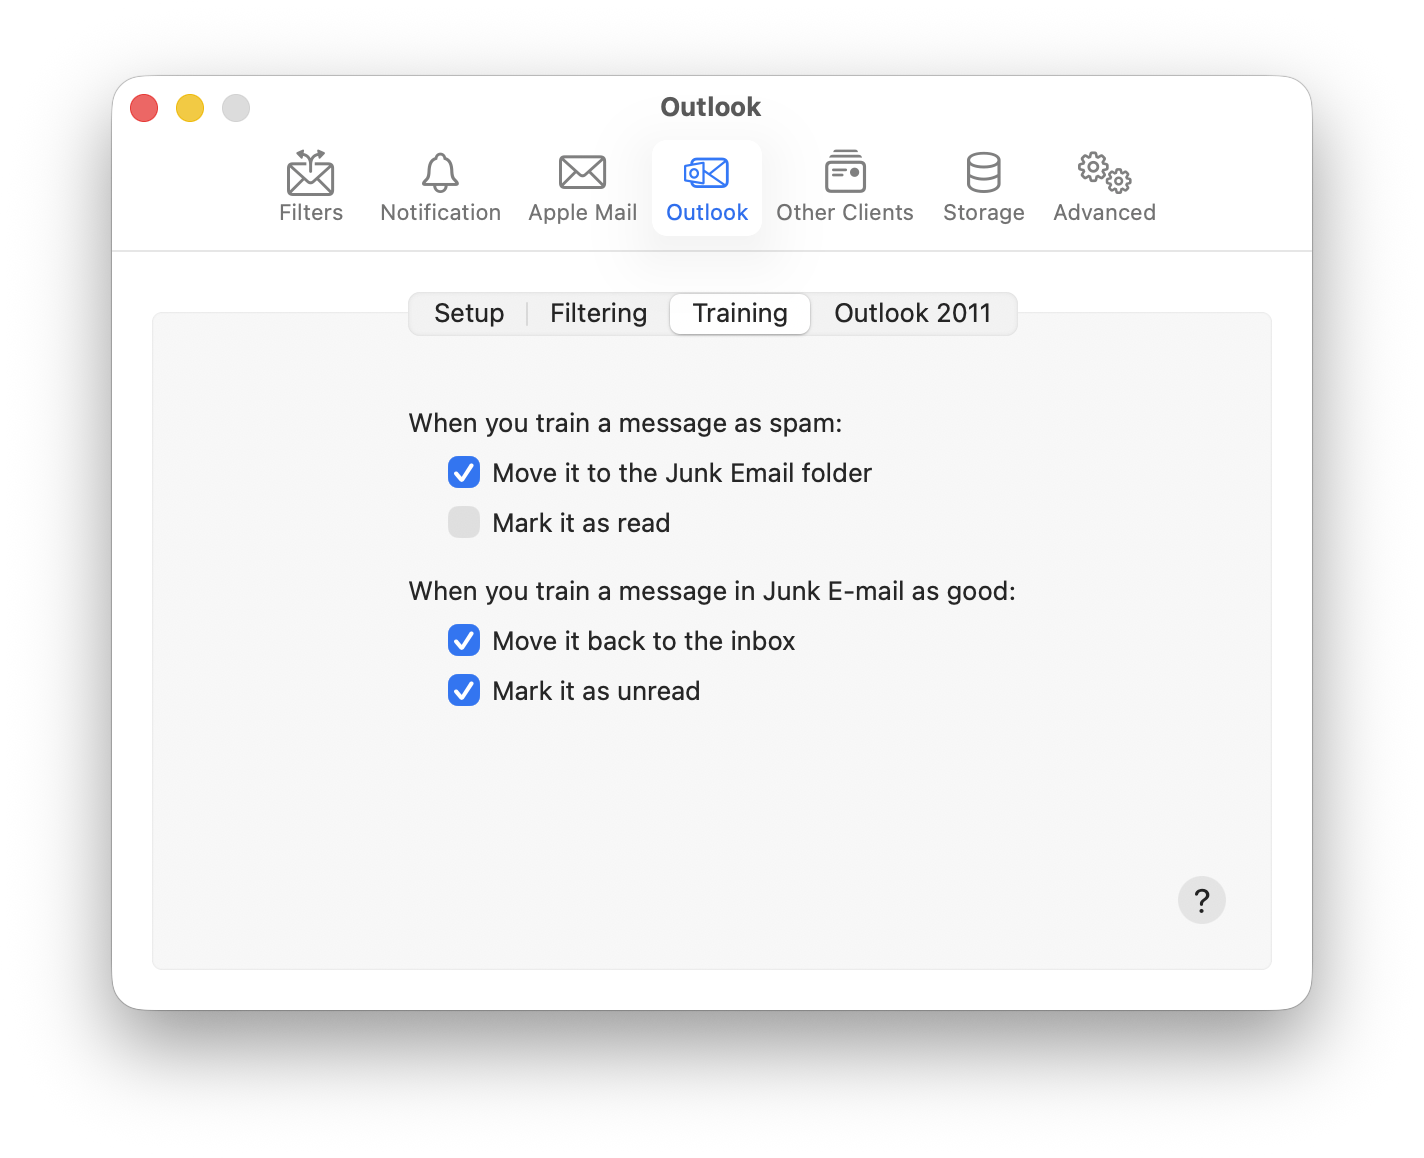Open the Notification settings pane

pos(440,185)
